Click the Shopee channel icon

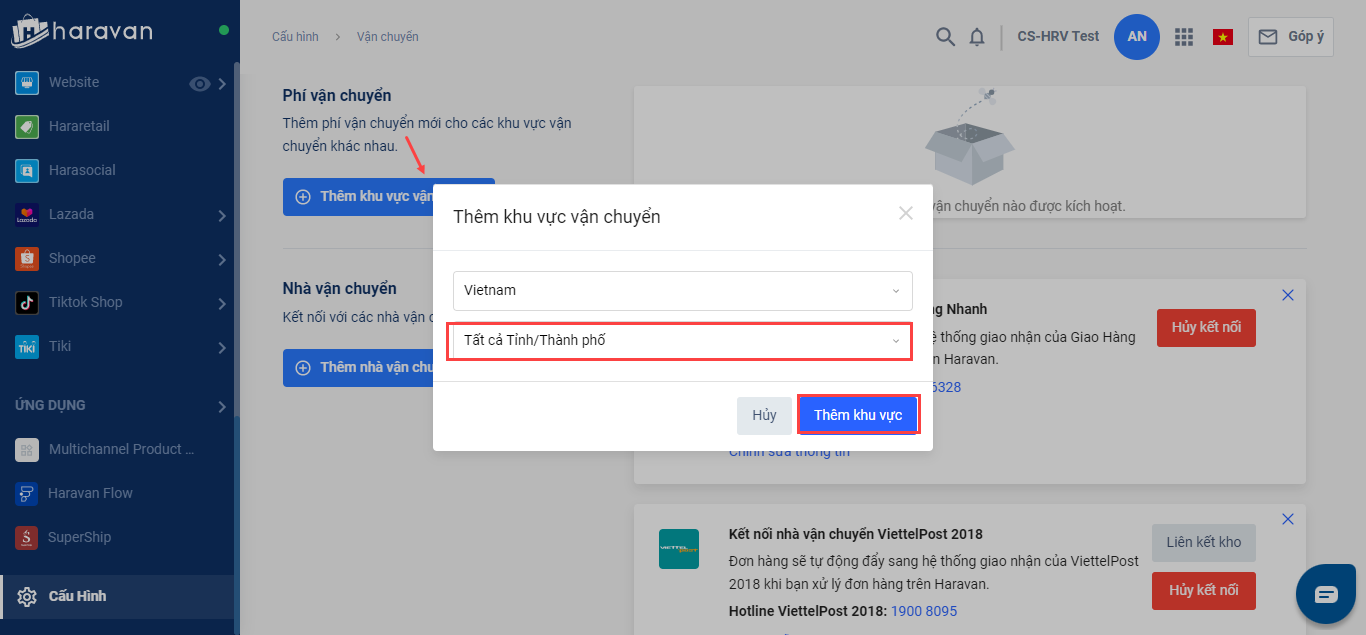(x=27, y=258)
